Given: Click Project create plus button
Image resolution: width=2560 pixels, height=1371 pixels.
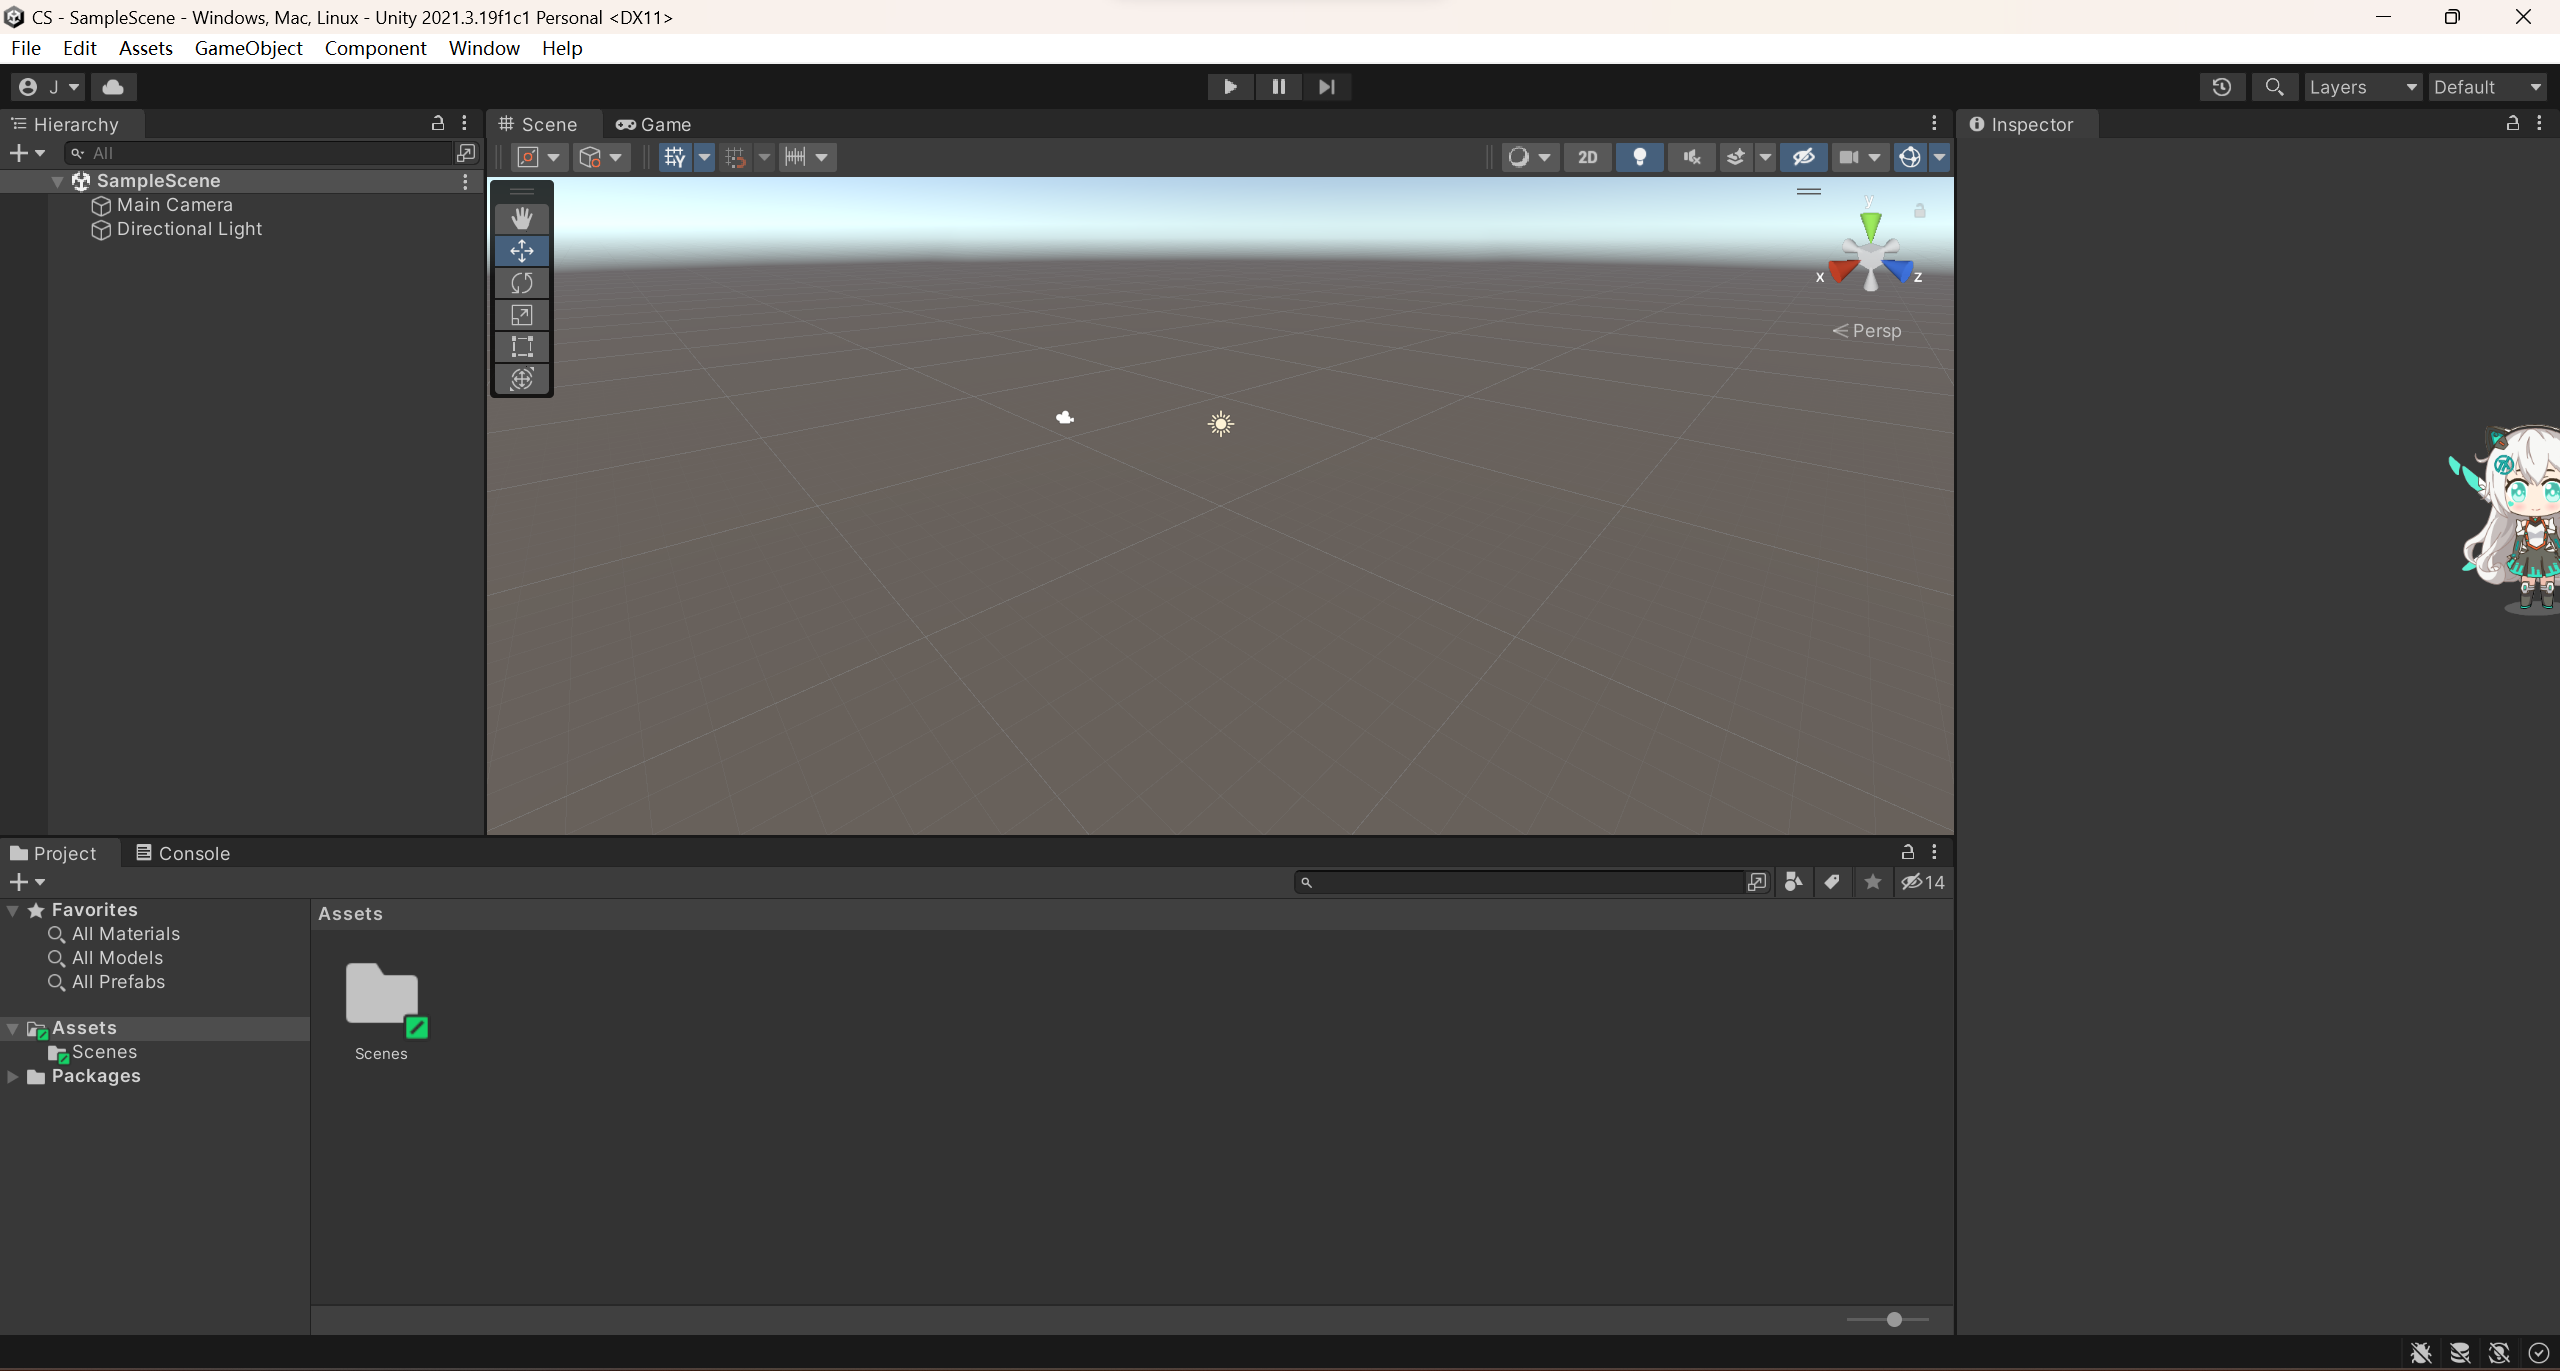Looking at the screenshot, I should point(27,882).
